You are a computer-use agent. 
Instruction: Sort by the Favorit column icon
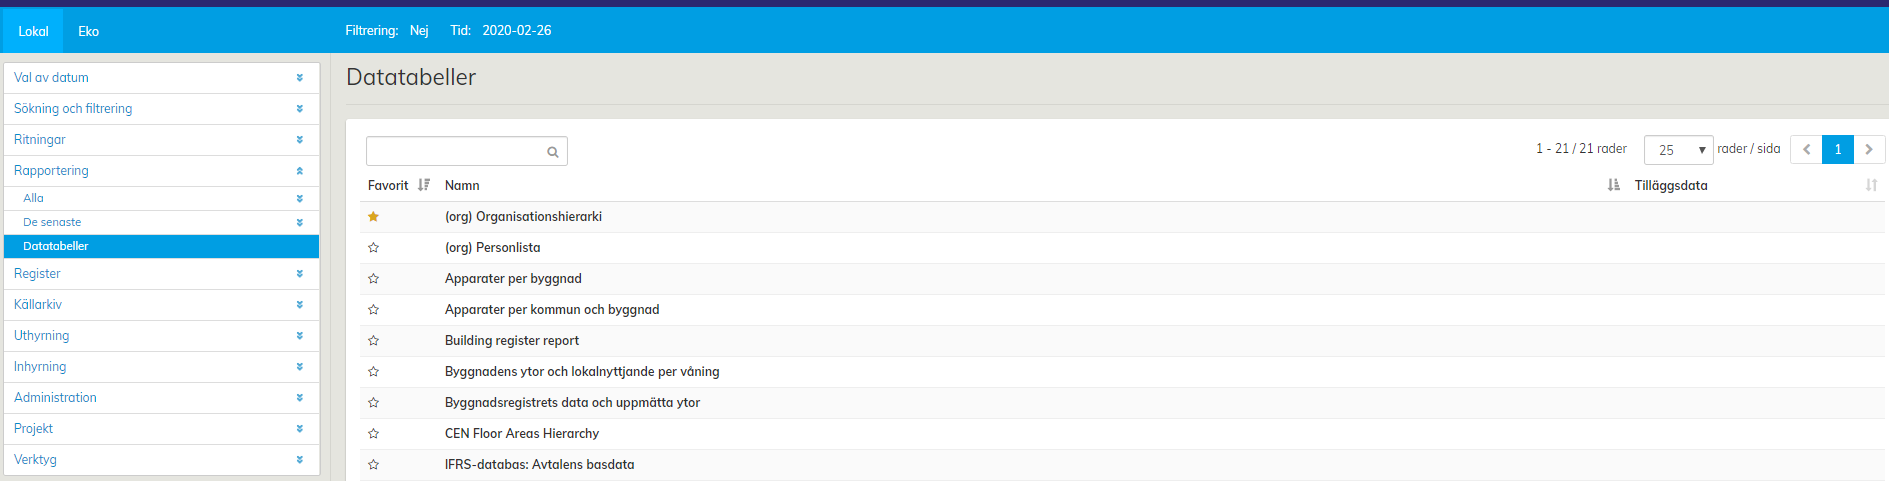click(424, 185)
